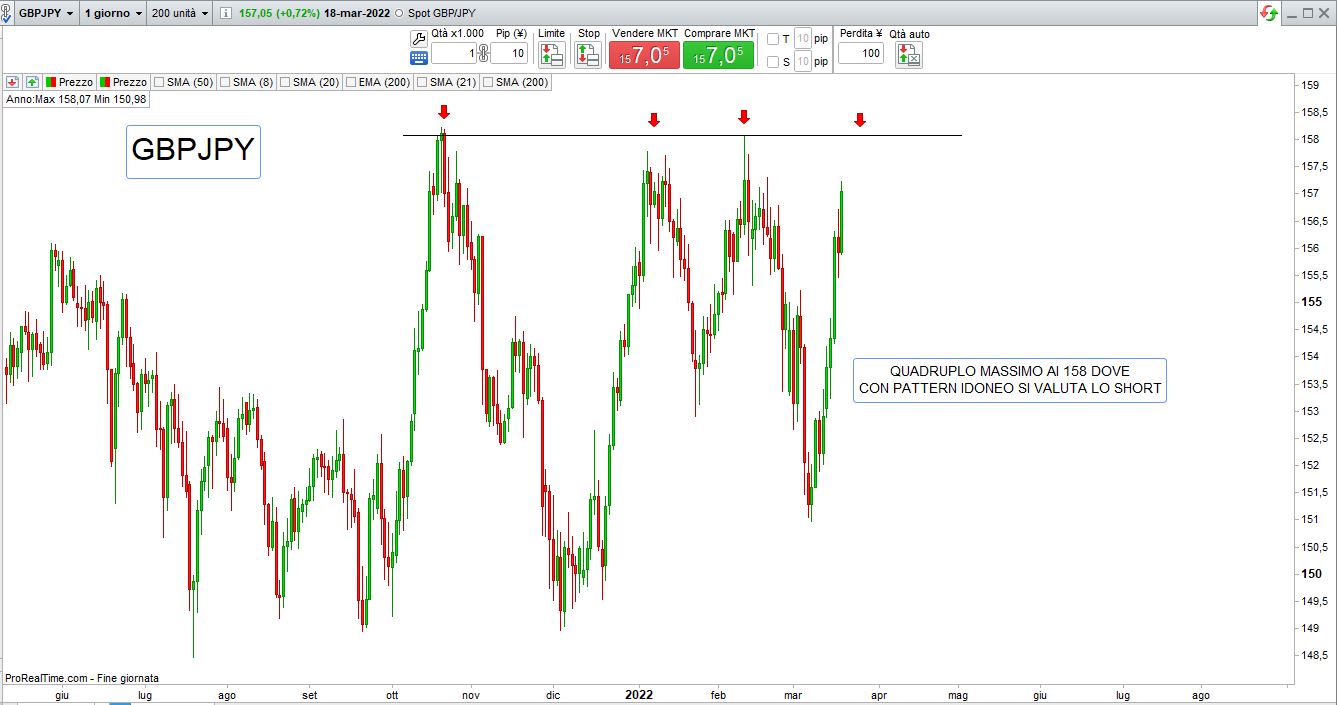Open the 1 giorno timeframe dropdown
1337x705 pixels.
point(112,13)
